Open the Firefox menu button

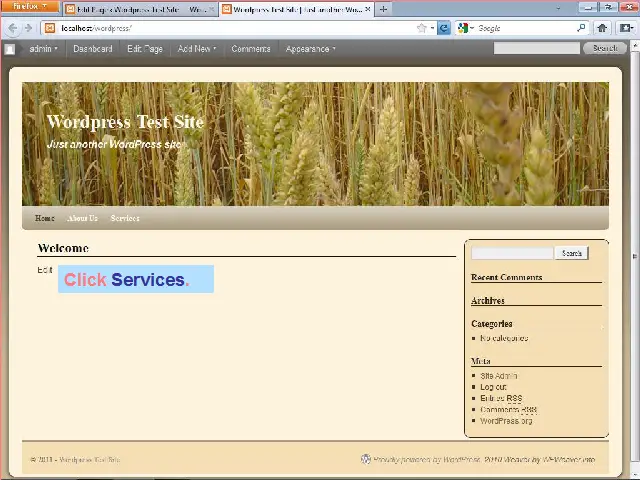click(x=29, y=6)
